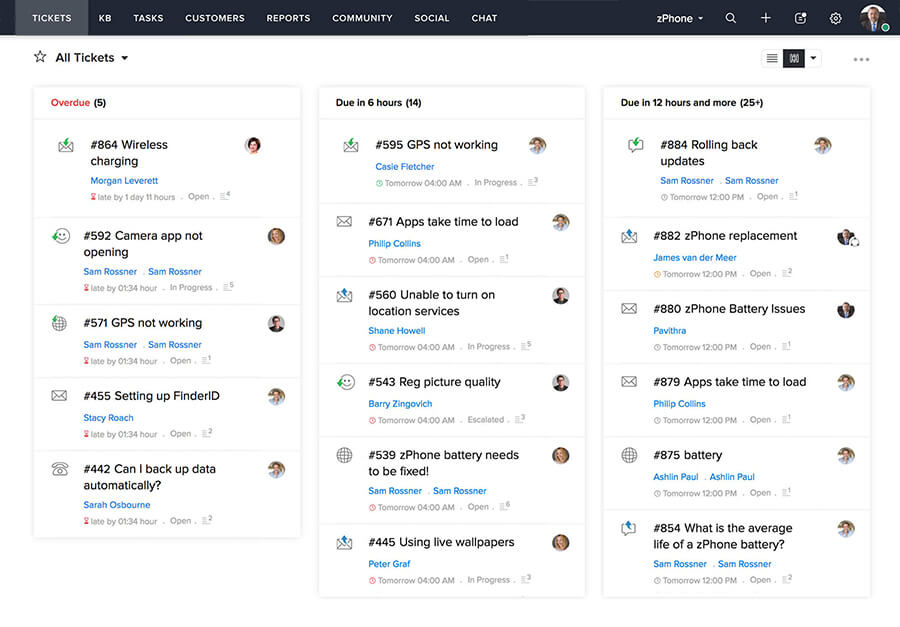Go to the Reports tab
The image size is (900, 627).
288,18
